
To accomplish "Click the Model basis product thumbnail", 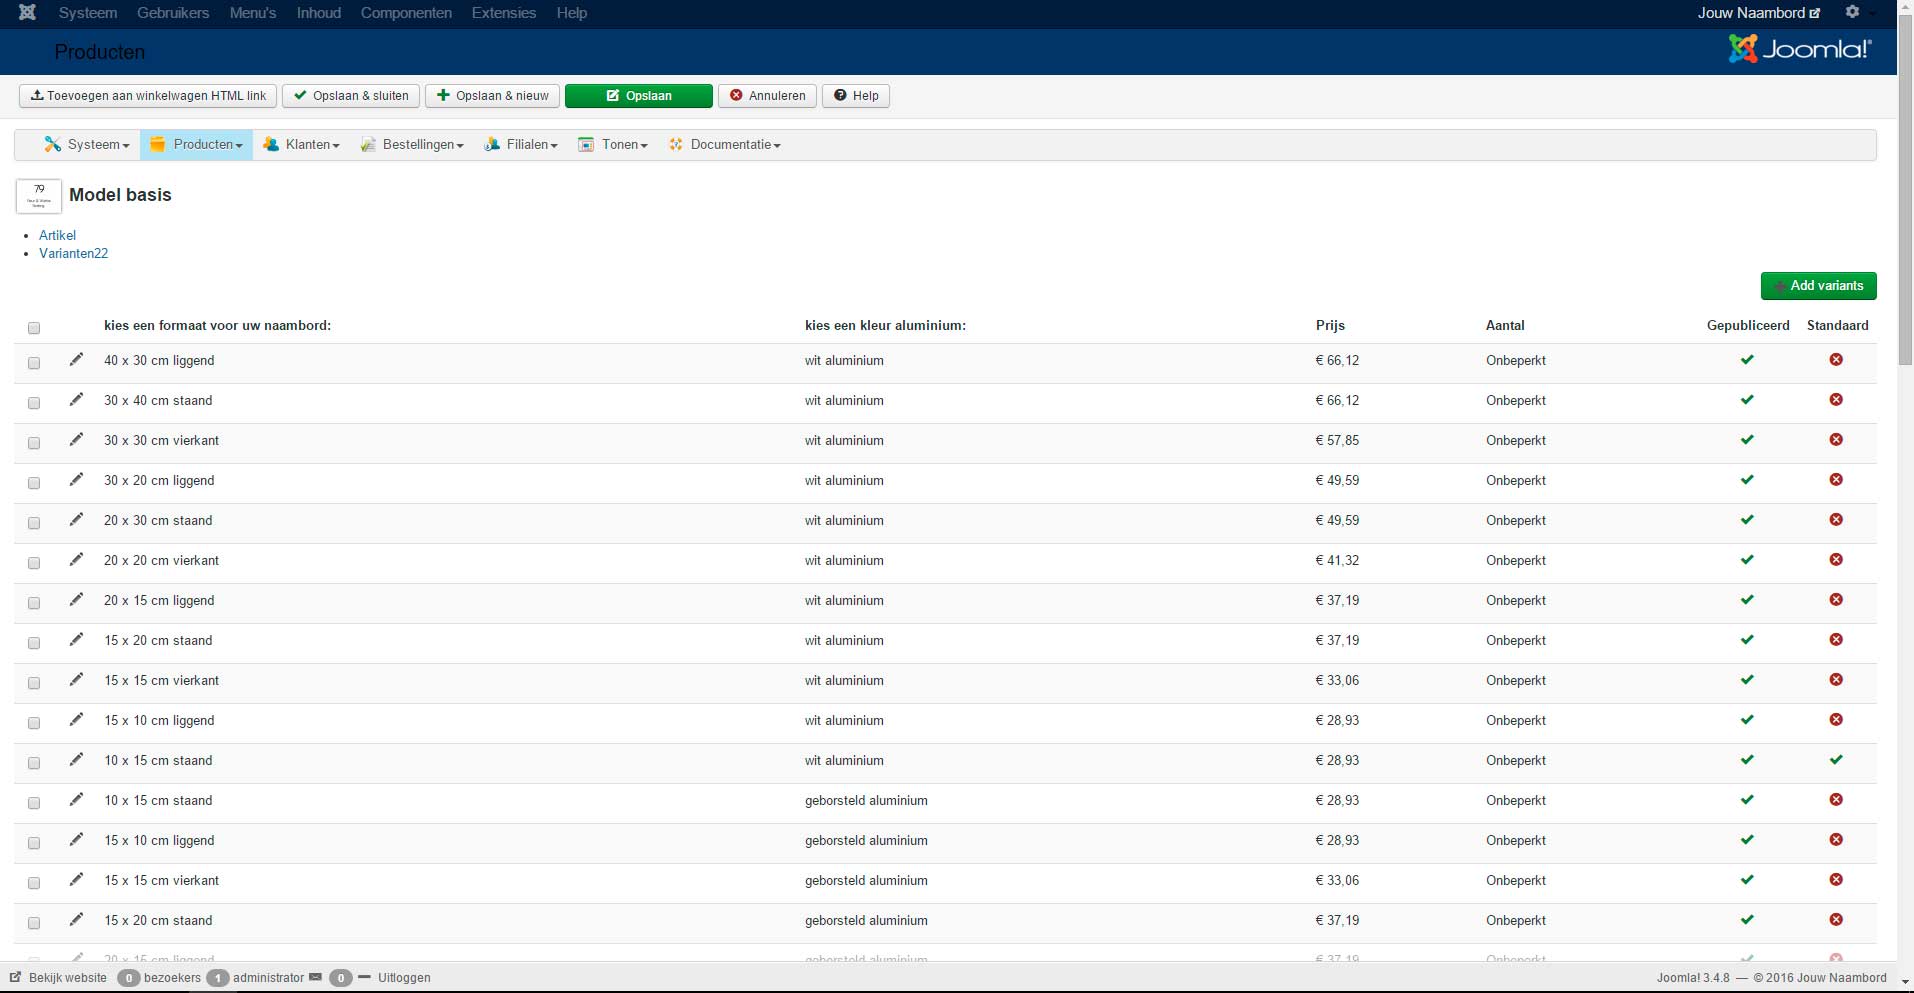I will 39,196.
